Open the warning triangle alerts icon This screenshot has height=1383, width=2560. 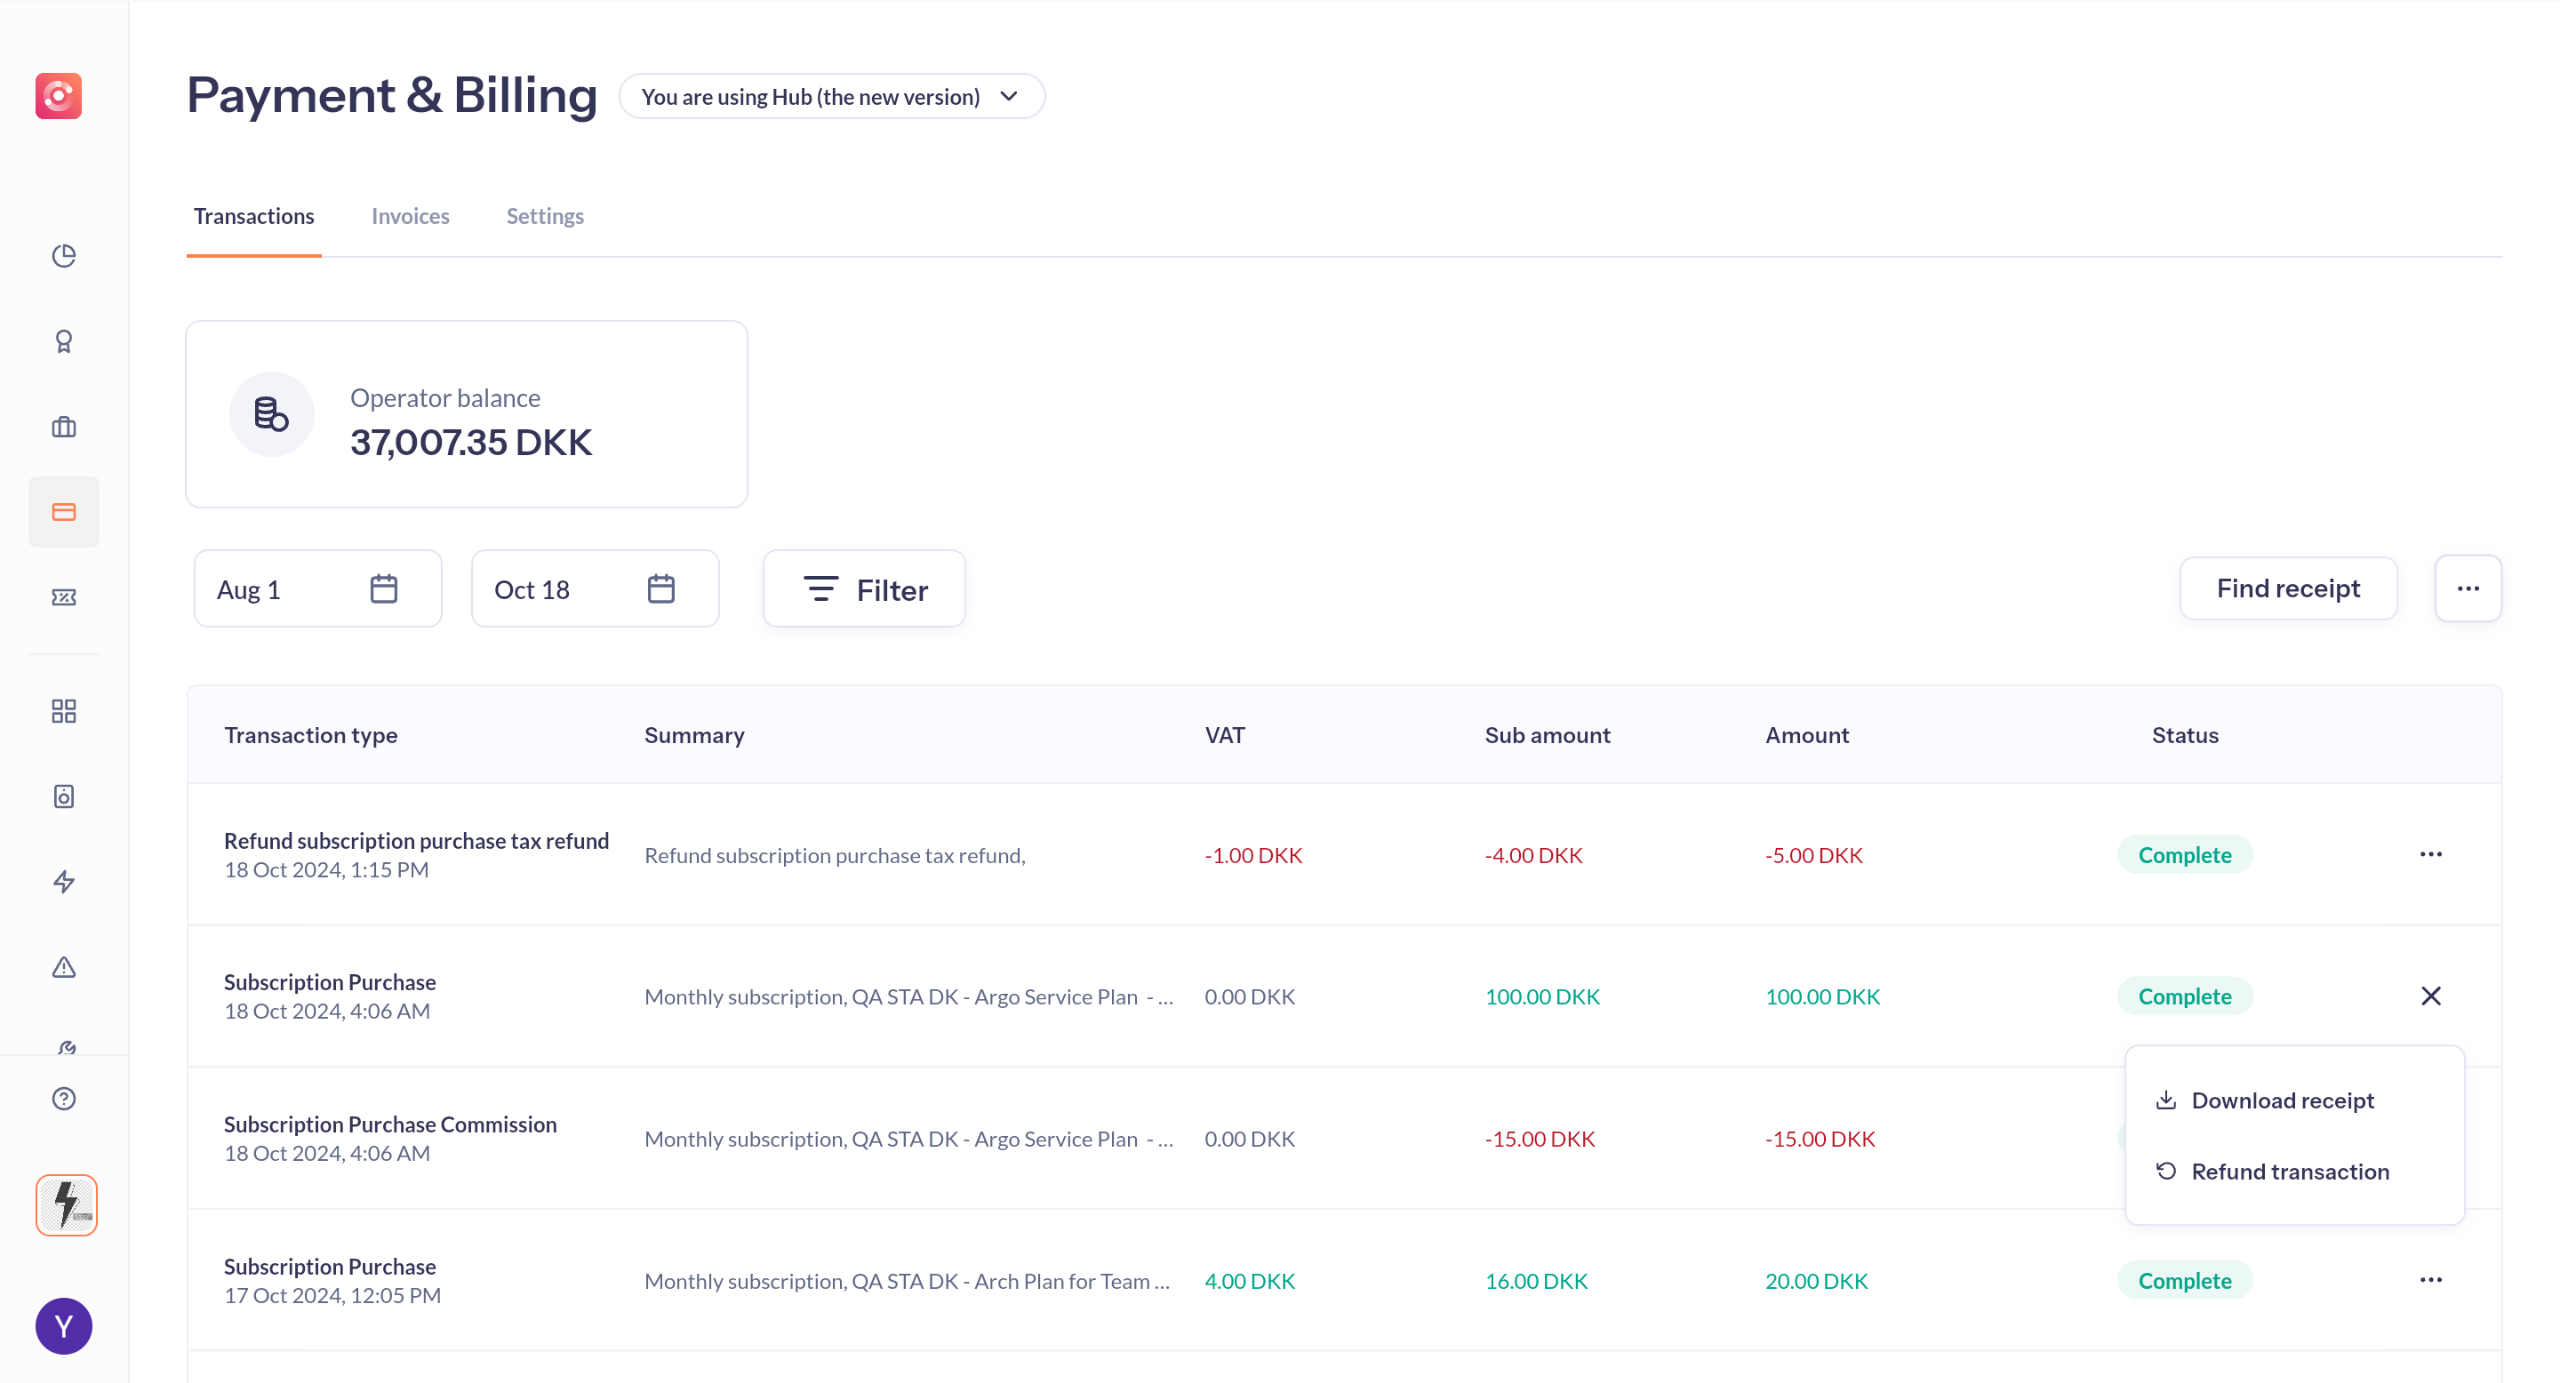point(64,967)
